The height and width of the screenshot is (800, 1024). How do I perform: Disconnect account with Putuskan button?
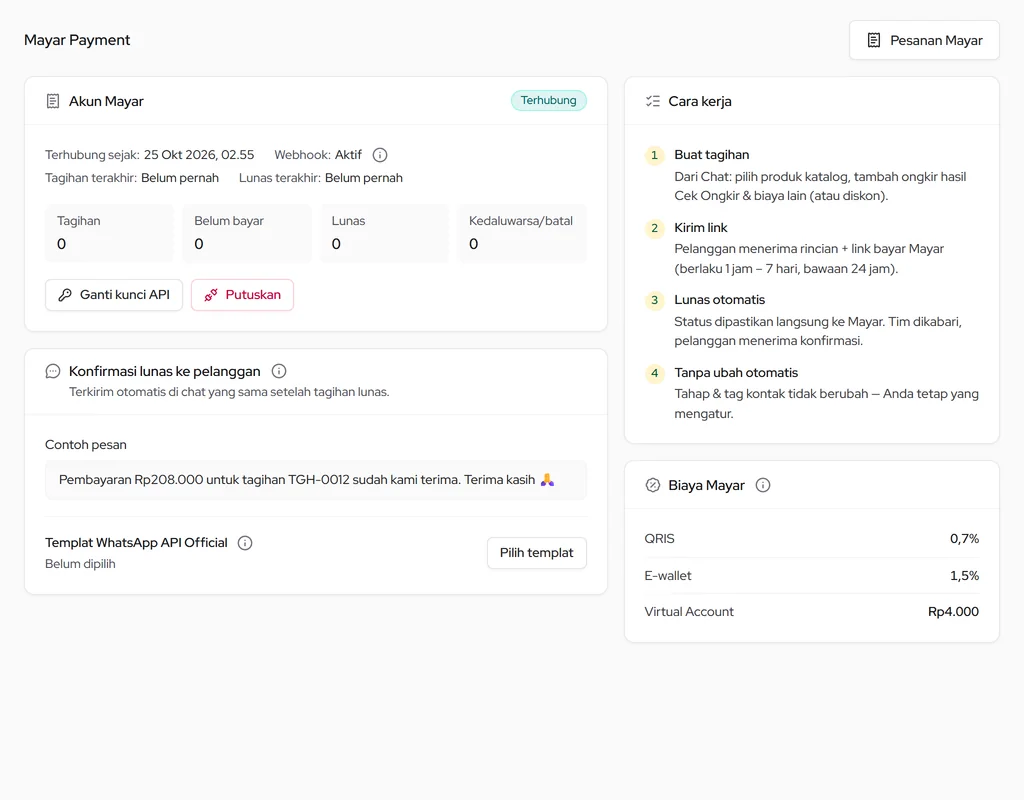tap(242, 295)
